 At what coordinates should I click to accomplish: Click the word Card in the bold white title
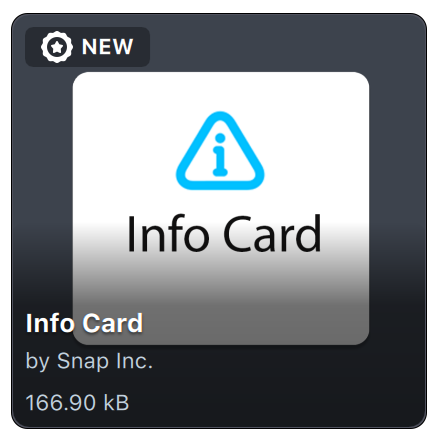(113, 323)
